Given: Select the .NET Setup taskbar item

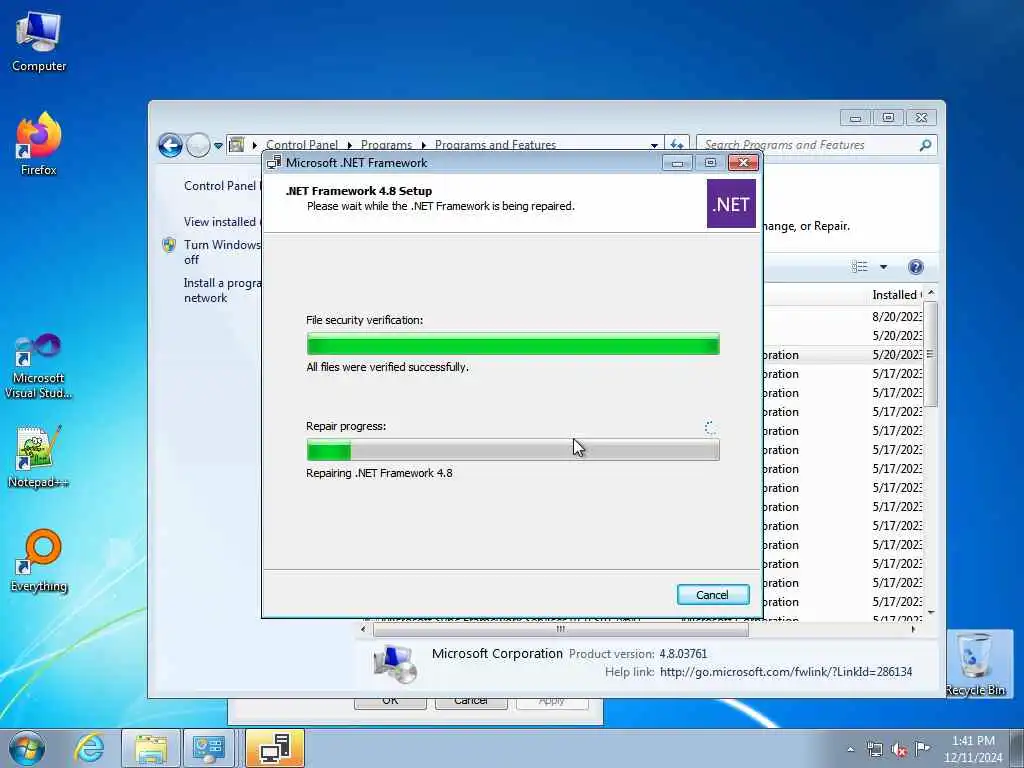Looking at the screenshot, I should pos(275,748).
